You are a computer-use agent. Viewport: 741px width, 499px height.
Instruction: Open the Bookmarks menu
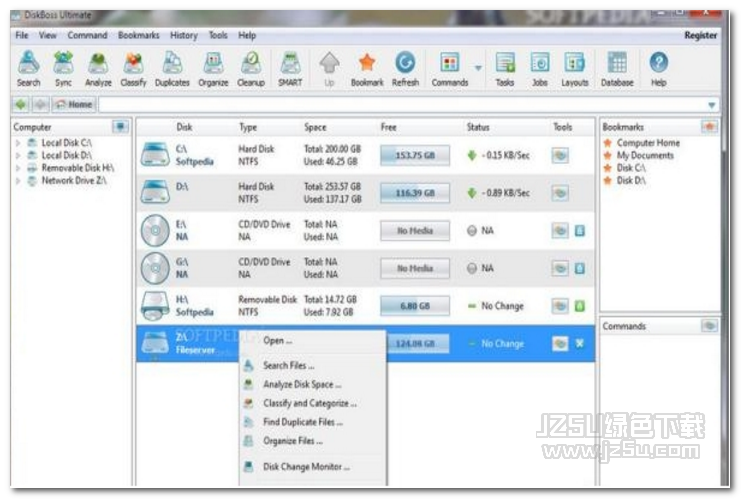[138, 35]
